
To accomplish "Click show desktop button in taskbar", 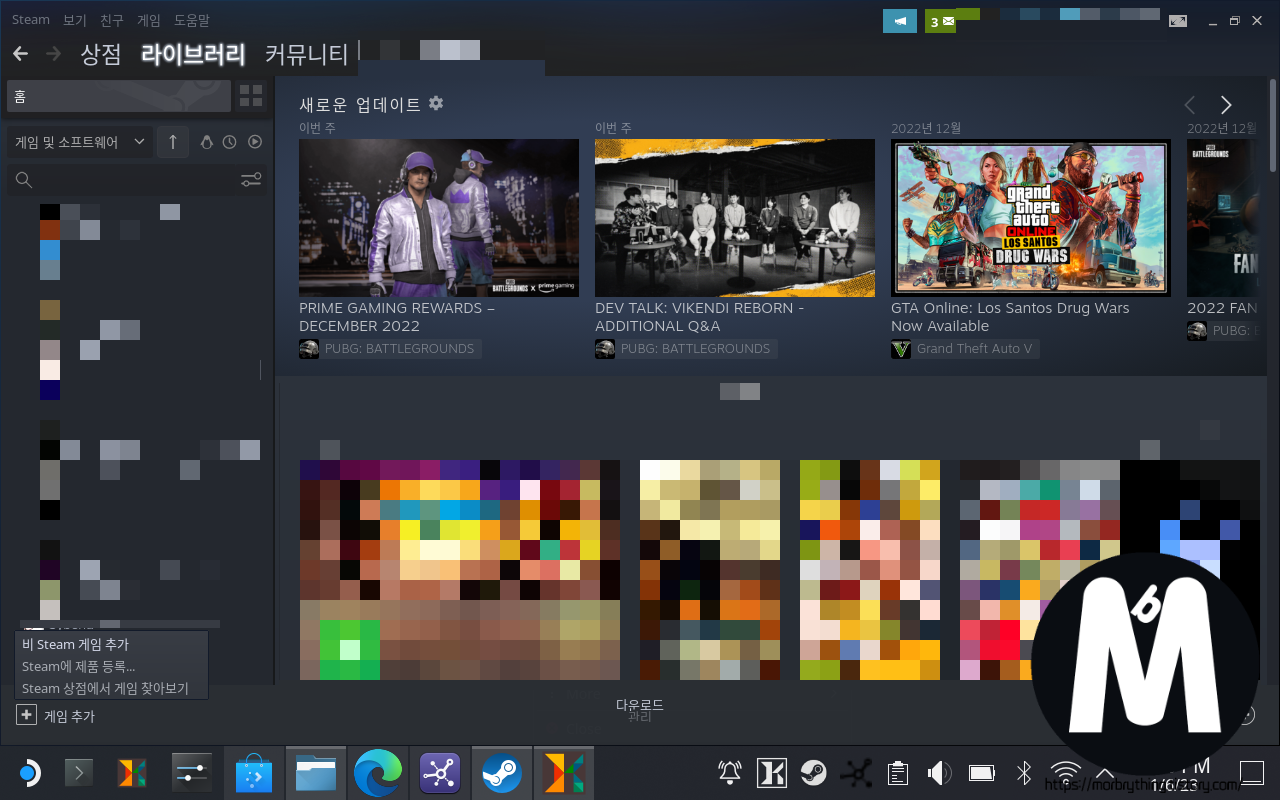I will pos(1252,772).
